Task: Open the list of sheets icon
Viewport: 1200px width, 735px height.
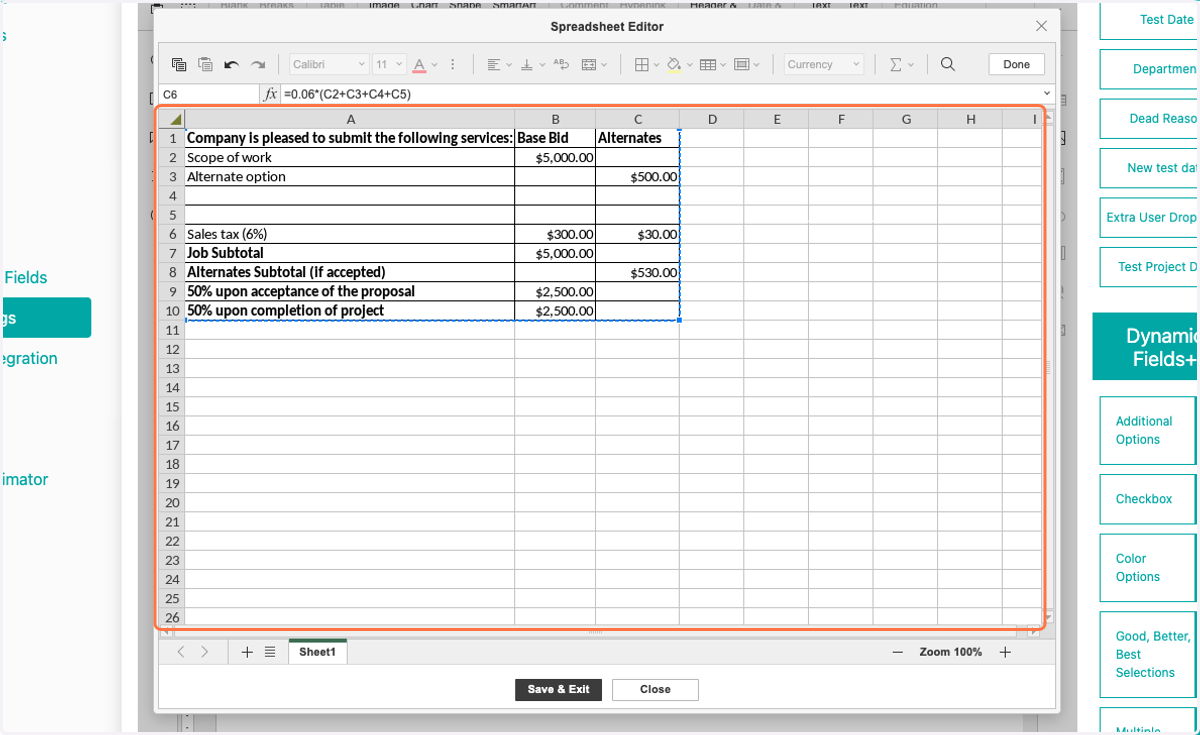Action: (270, 652)
